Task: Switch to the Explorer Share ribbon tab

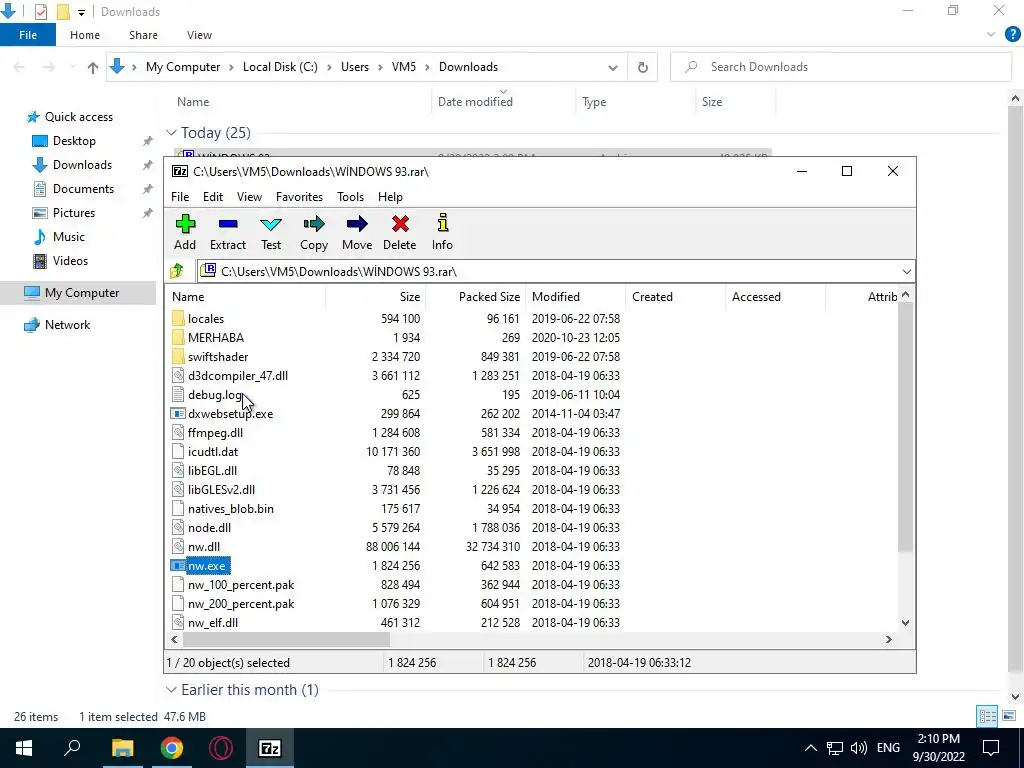Action: [143, 35]
